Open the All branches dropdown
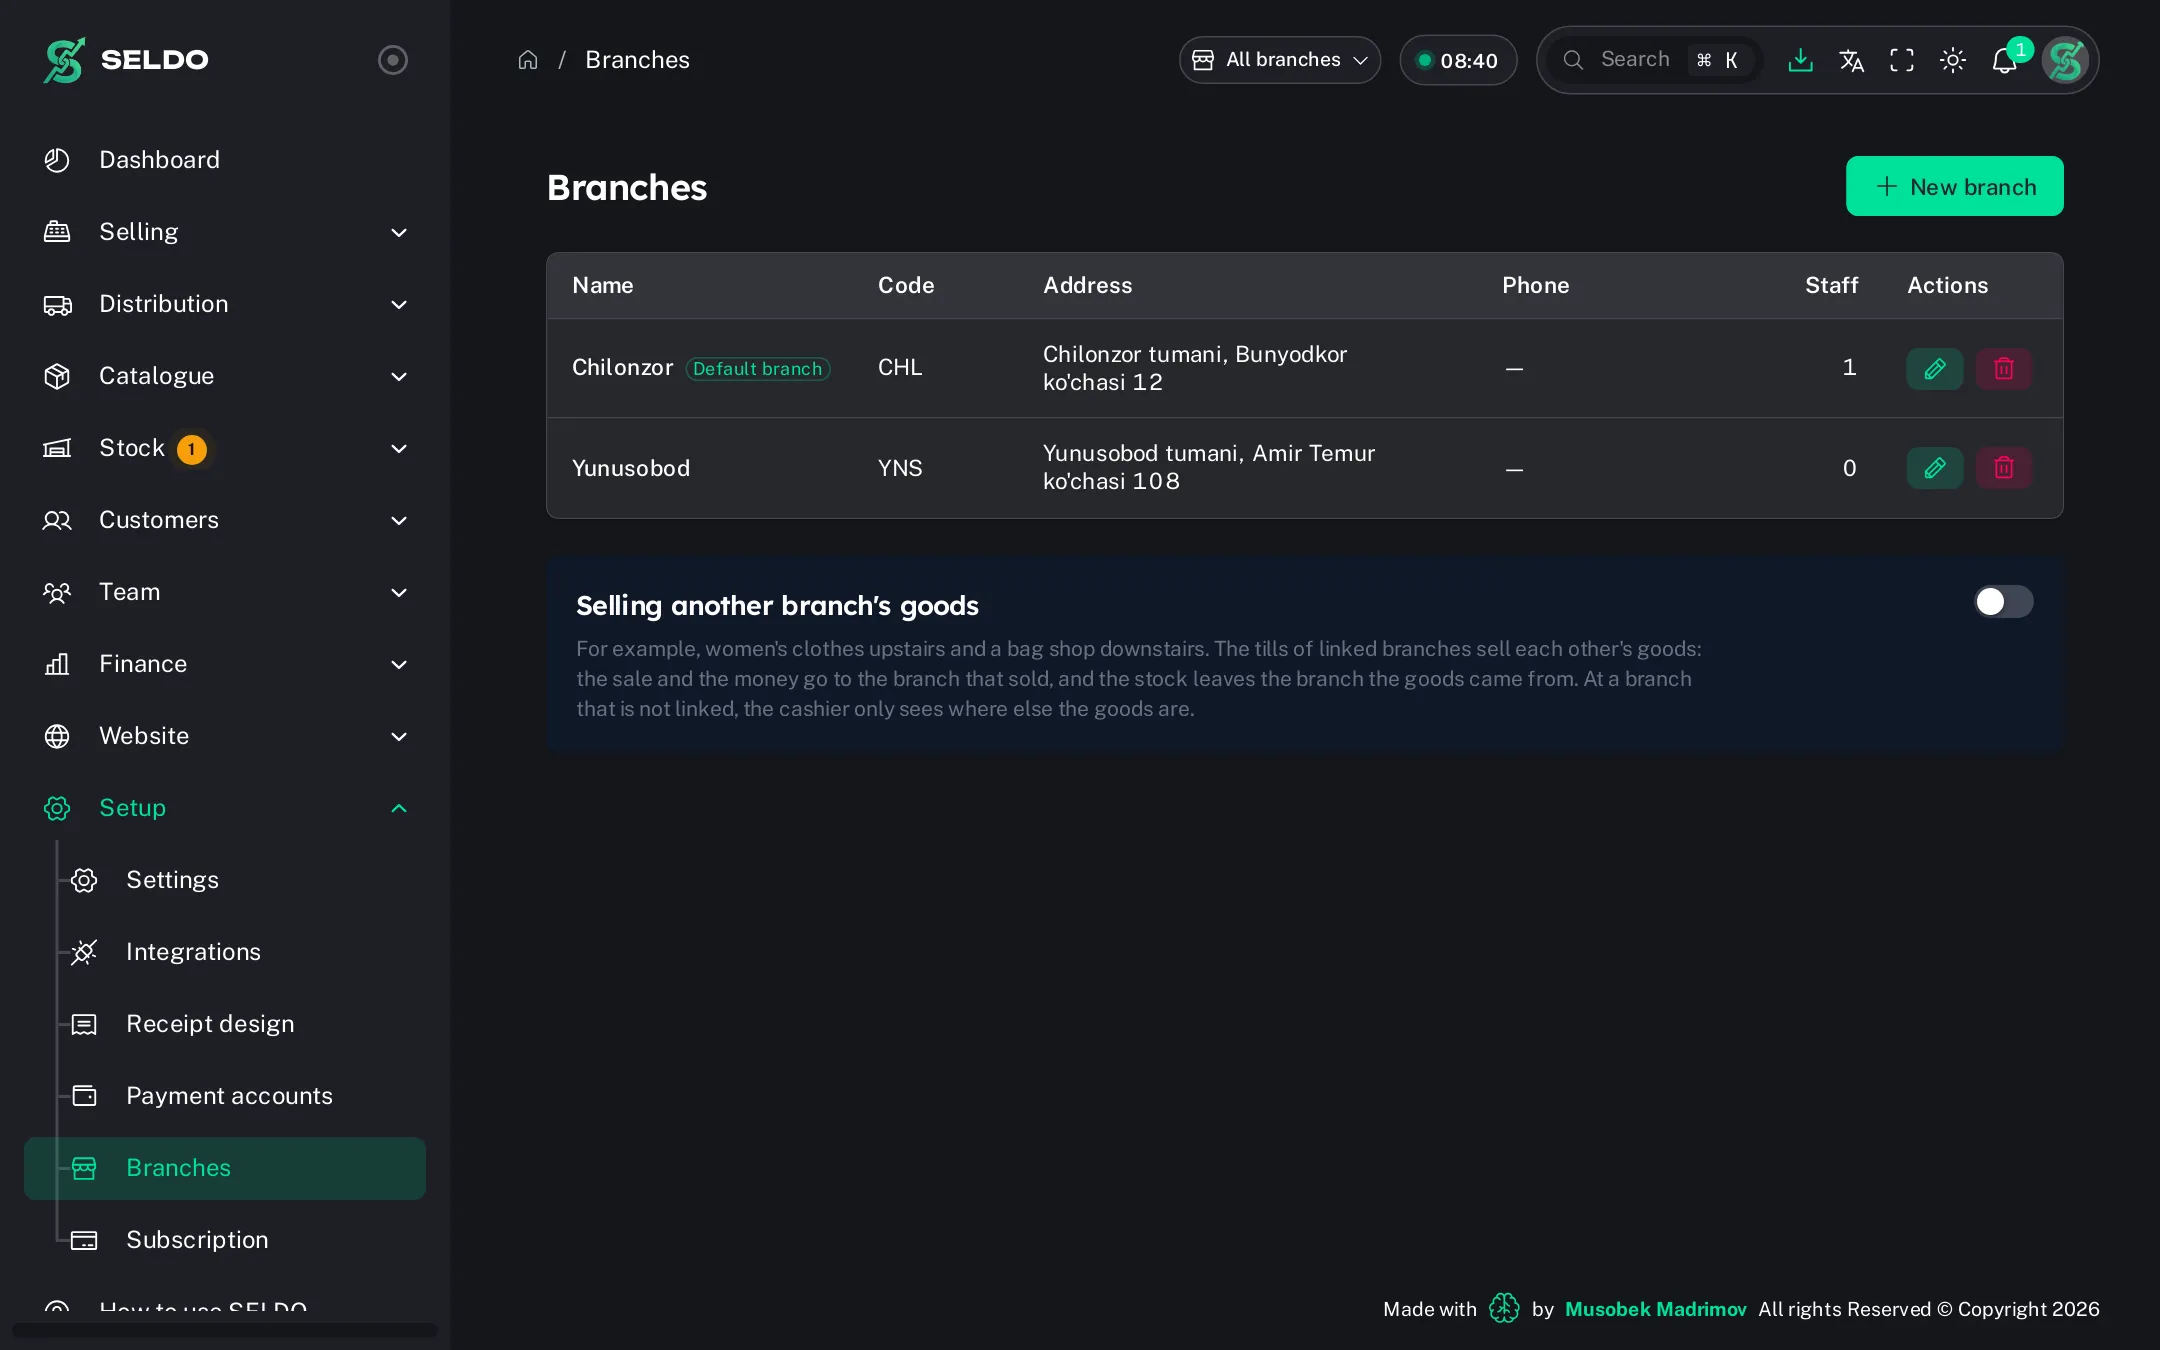This screenshot has height=1350, width=2160. click(x=1280, y=60)
